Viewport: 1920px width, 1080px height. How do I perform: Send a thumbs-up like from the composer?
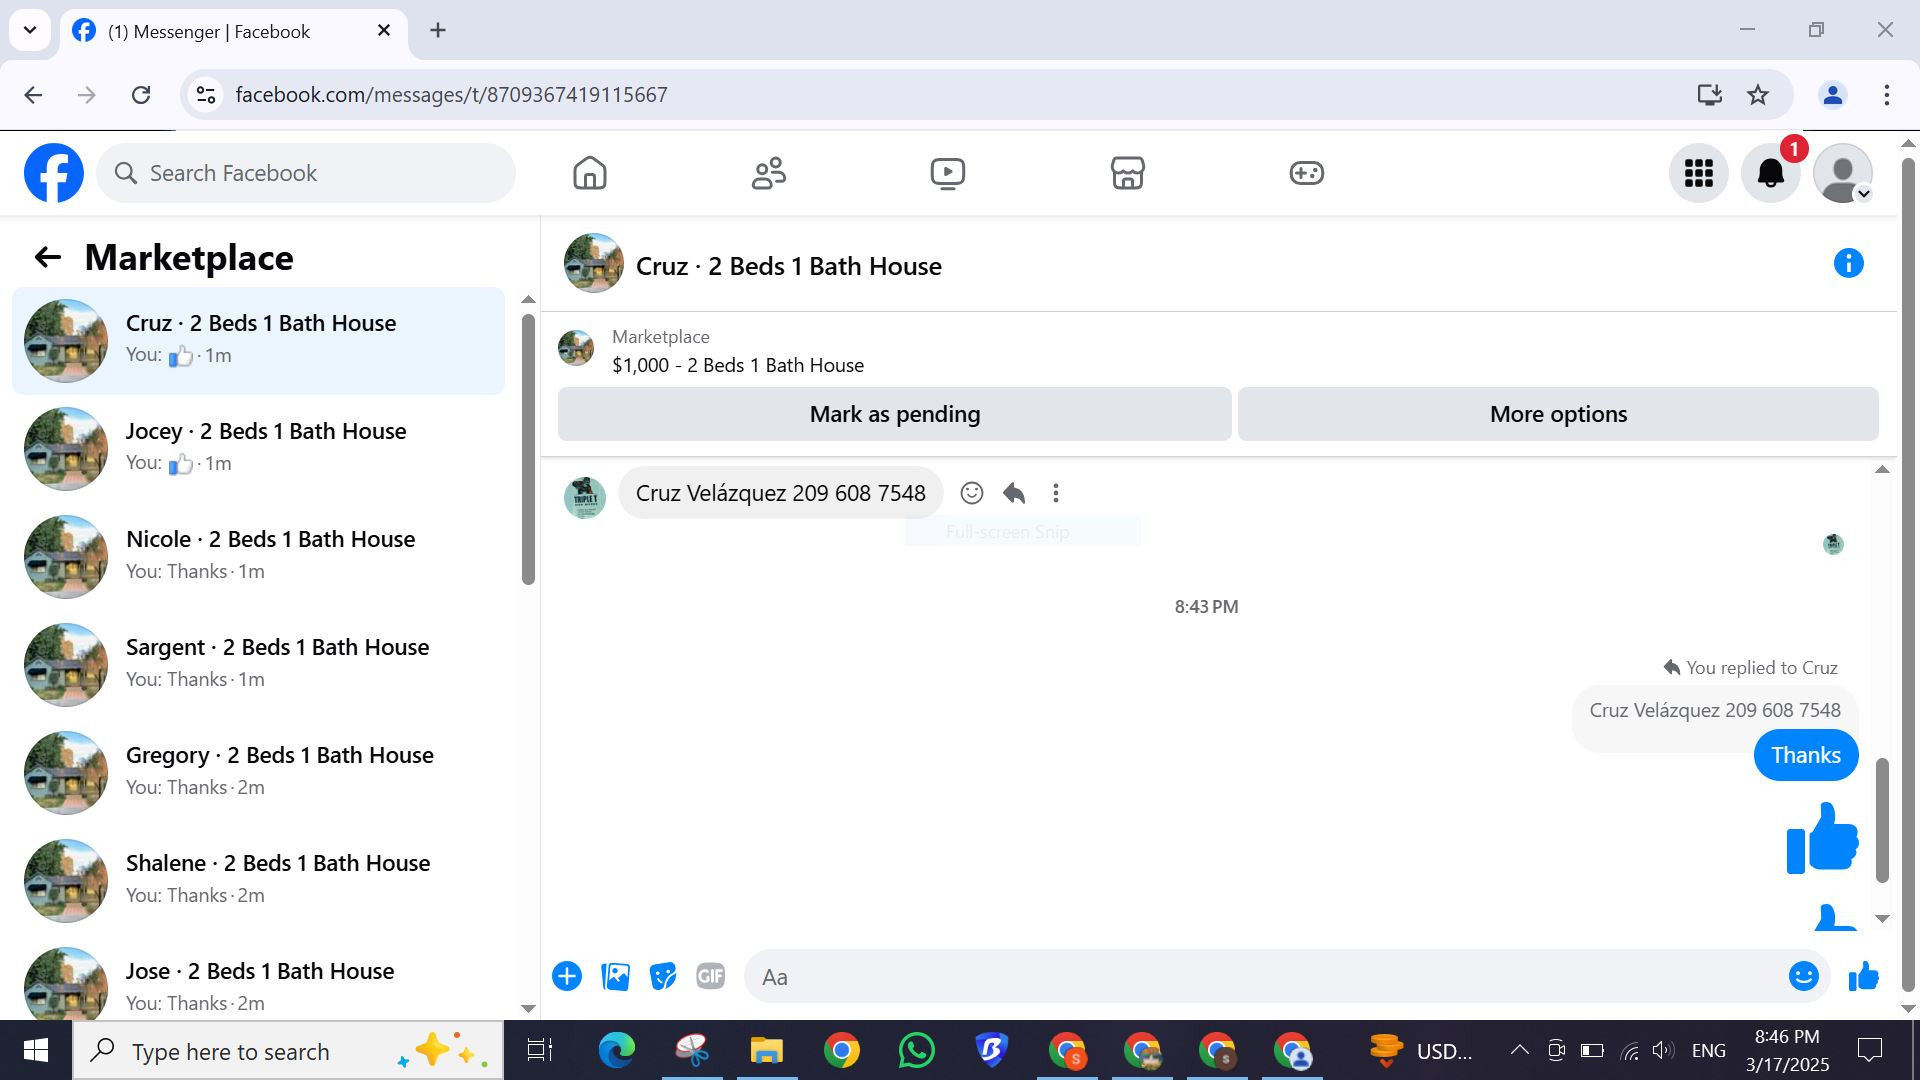pyautogui.click(x=1863, y=976)
